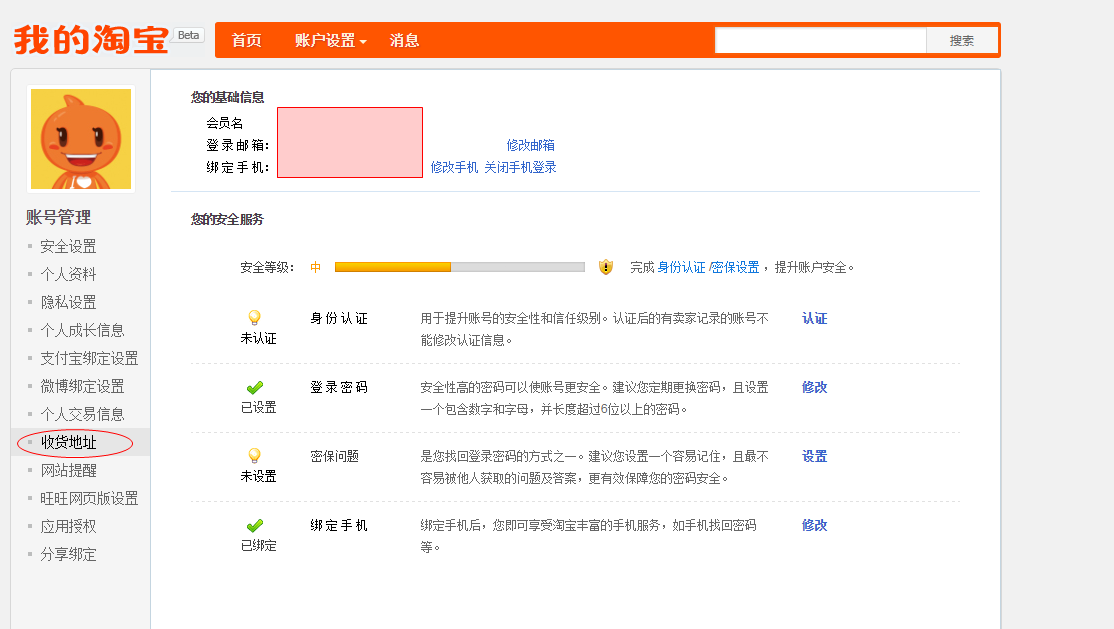
Task: Open 旺旺网页版设置 in sidebar
Action: [x=90, y=498]
